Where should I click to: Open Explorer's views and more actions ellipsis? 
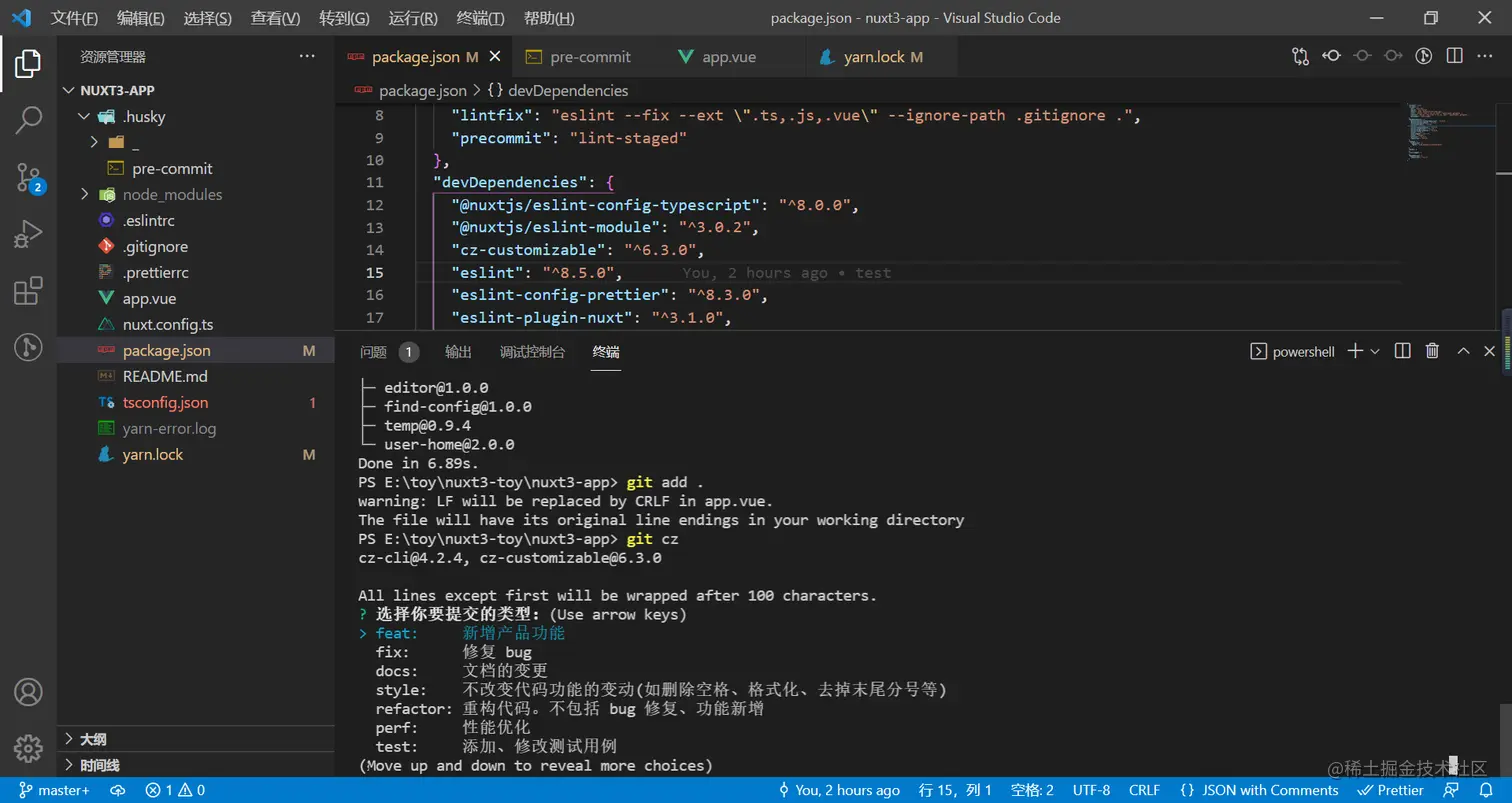[307, 57]
